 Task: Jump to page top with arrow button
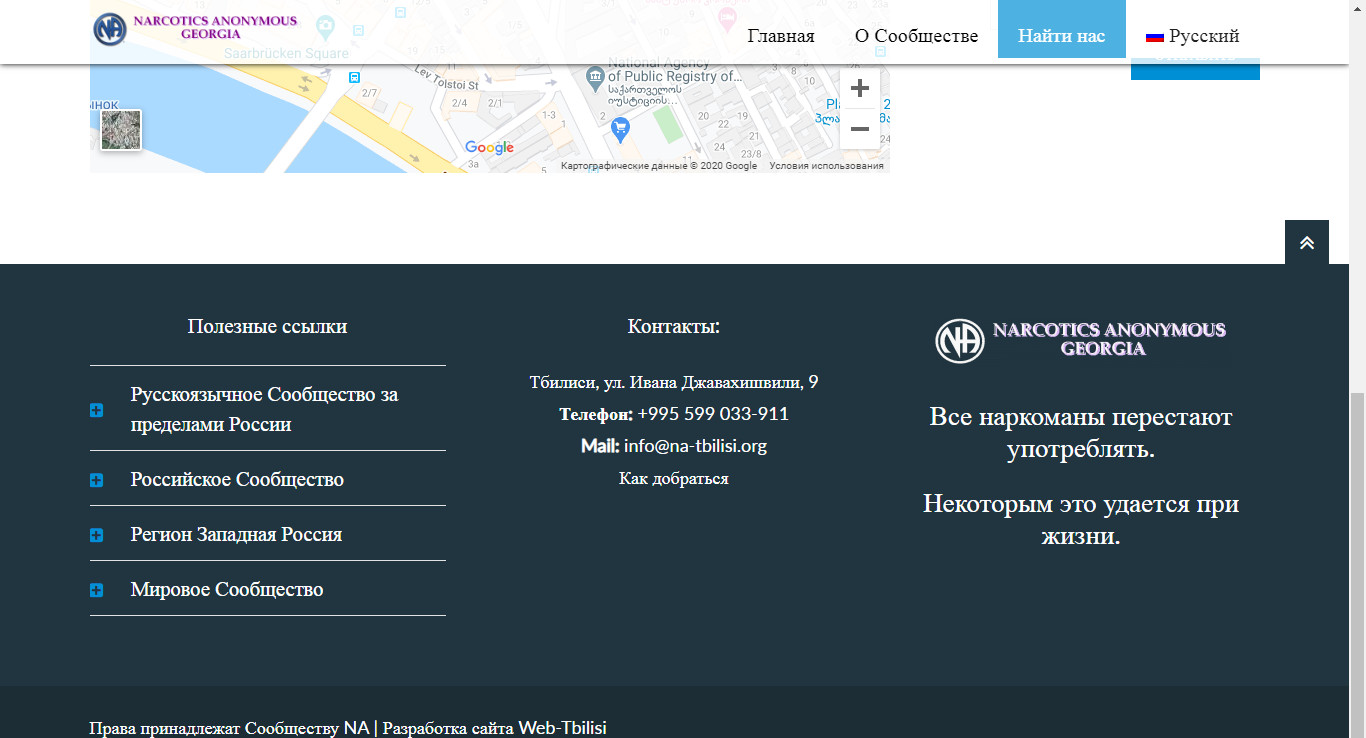[x=1307, y=242]
